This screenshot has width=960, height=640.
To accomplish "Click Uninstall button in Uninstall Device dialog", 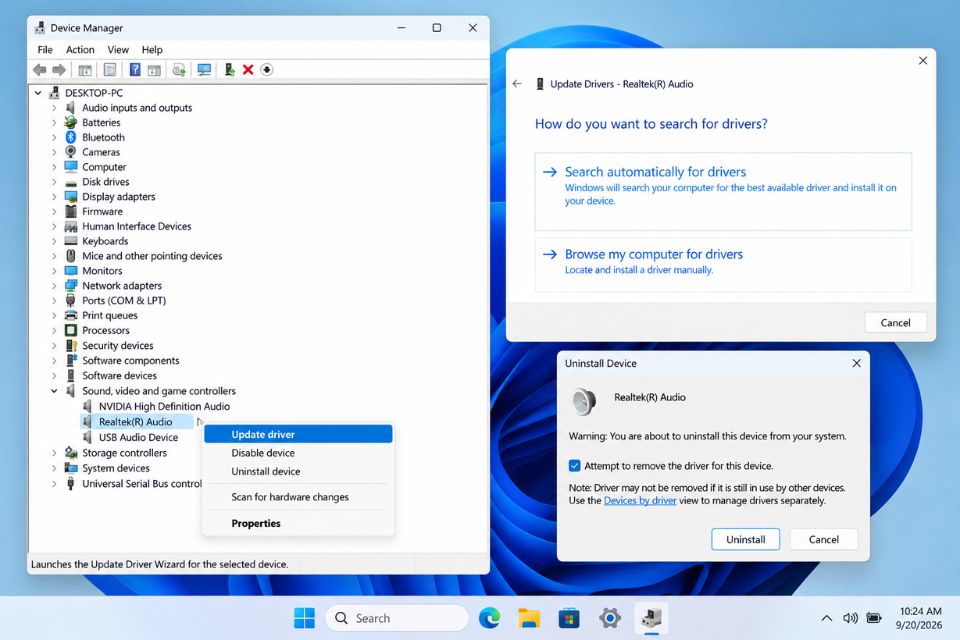I will [x=745, y=540].
